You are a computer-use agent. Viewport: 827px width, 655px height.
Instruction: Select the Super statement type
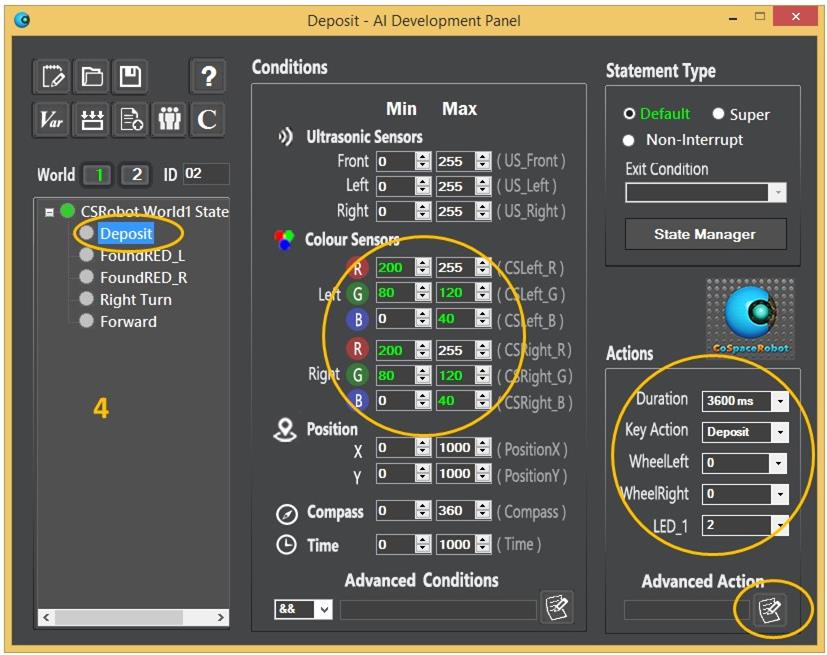718,114
